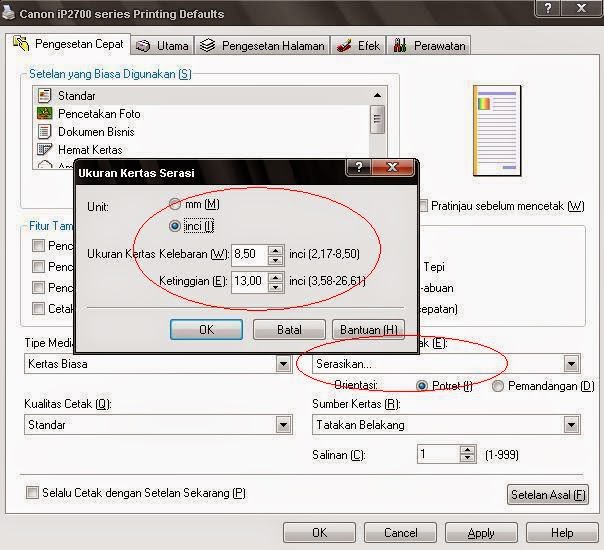The width and height of the screenshot is (604, 550).
Task: Click the Pengesetan Cepat tab icon
Action: pos(21,43)
